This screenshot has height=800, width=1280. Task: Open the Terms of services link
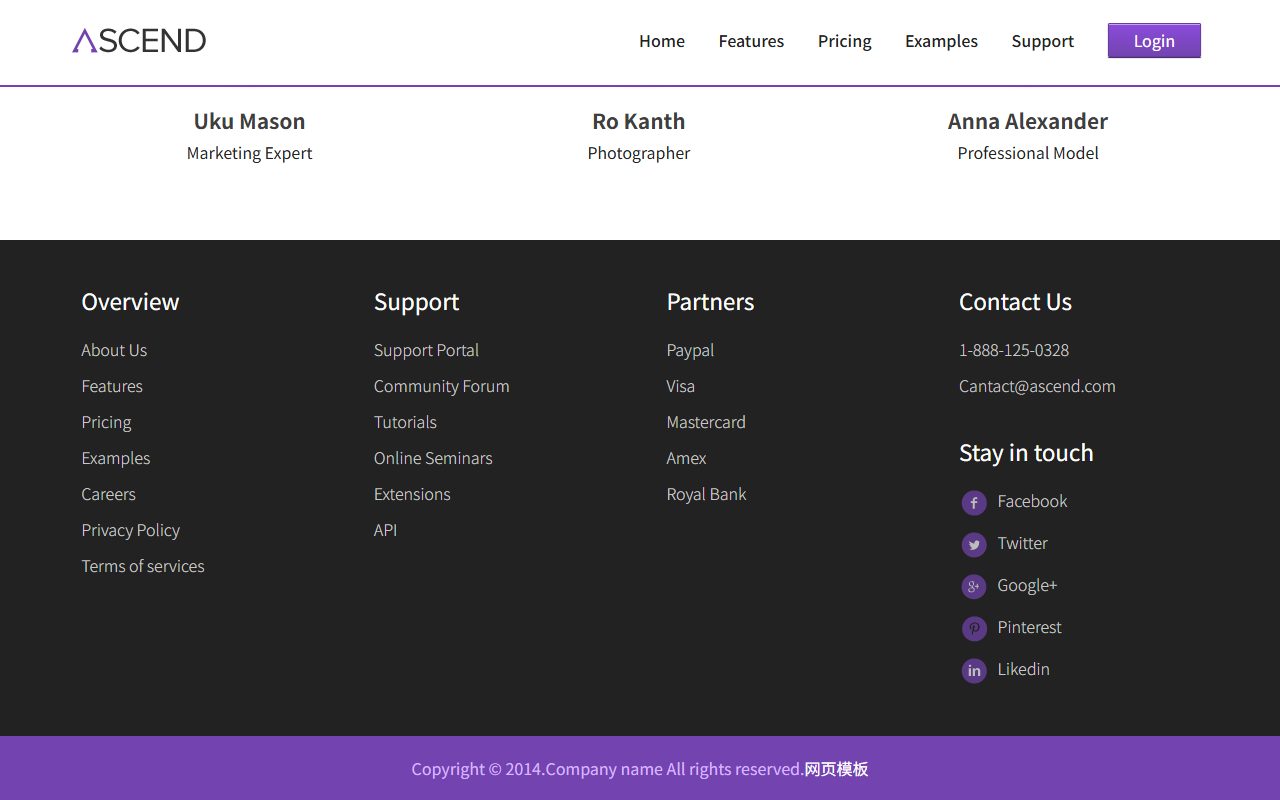143,566
